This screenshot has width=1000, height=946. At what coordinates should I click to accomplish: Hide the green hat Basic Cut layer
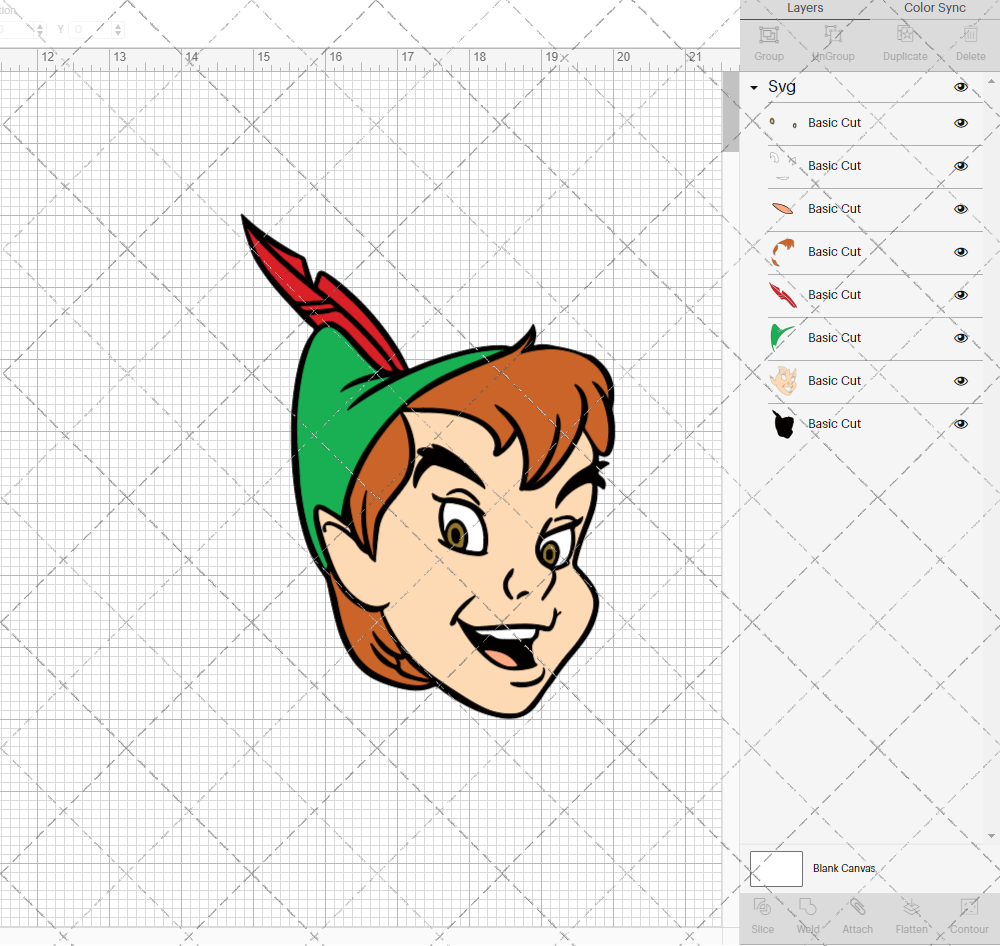pos(960,338)
